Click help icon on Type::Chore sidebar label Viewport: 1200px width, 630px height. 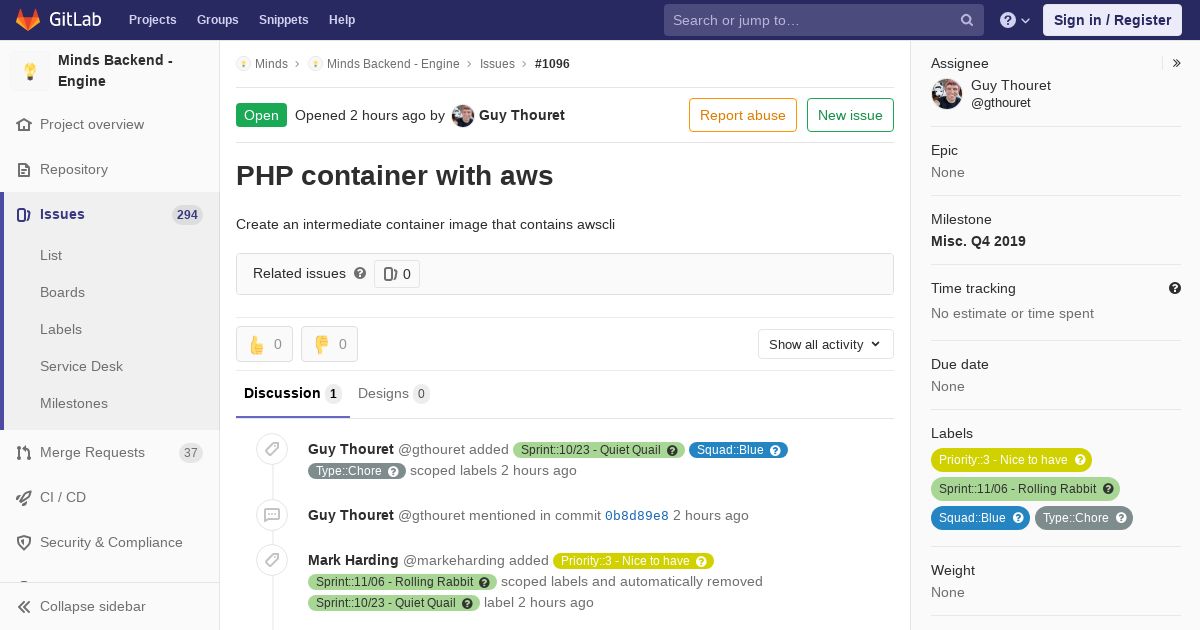point(1121,518)
